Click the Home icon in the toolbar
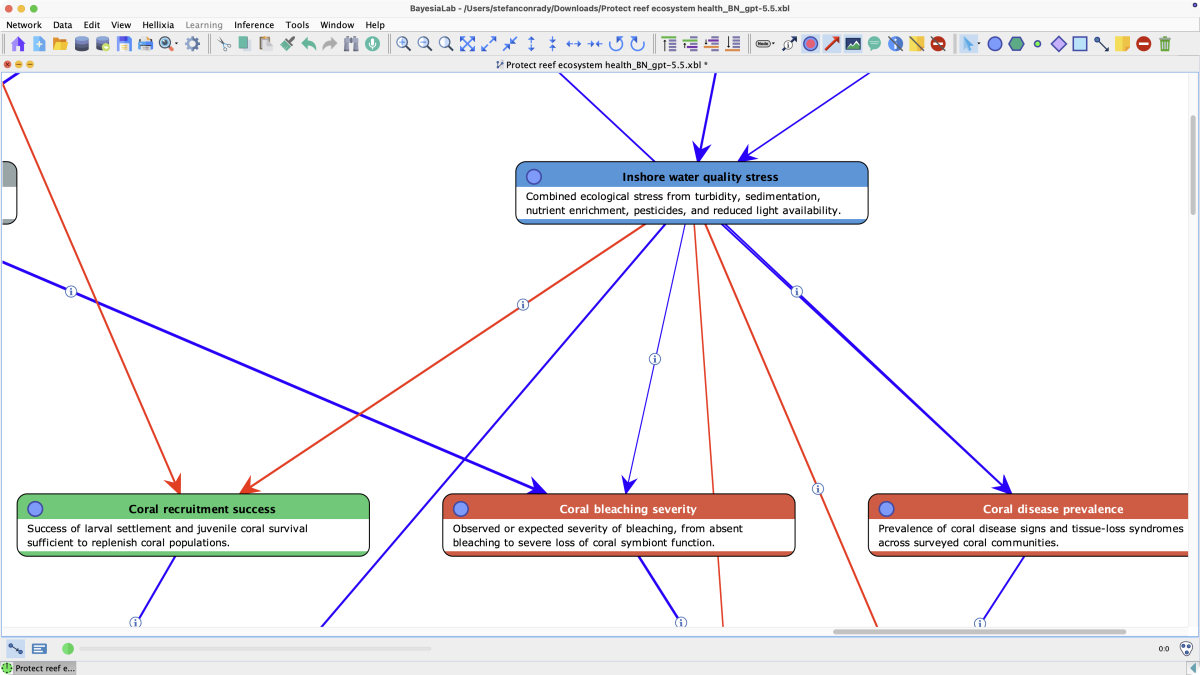The image size is (1200, 675). (x=18, y=44)
